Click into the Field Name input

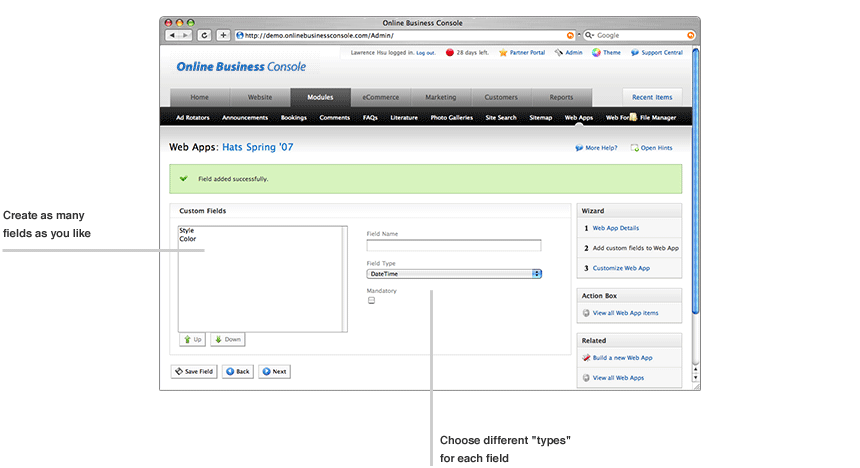tap(453, 245)
